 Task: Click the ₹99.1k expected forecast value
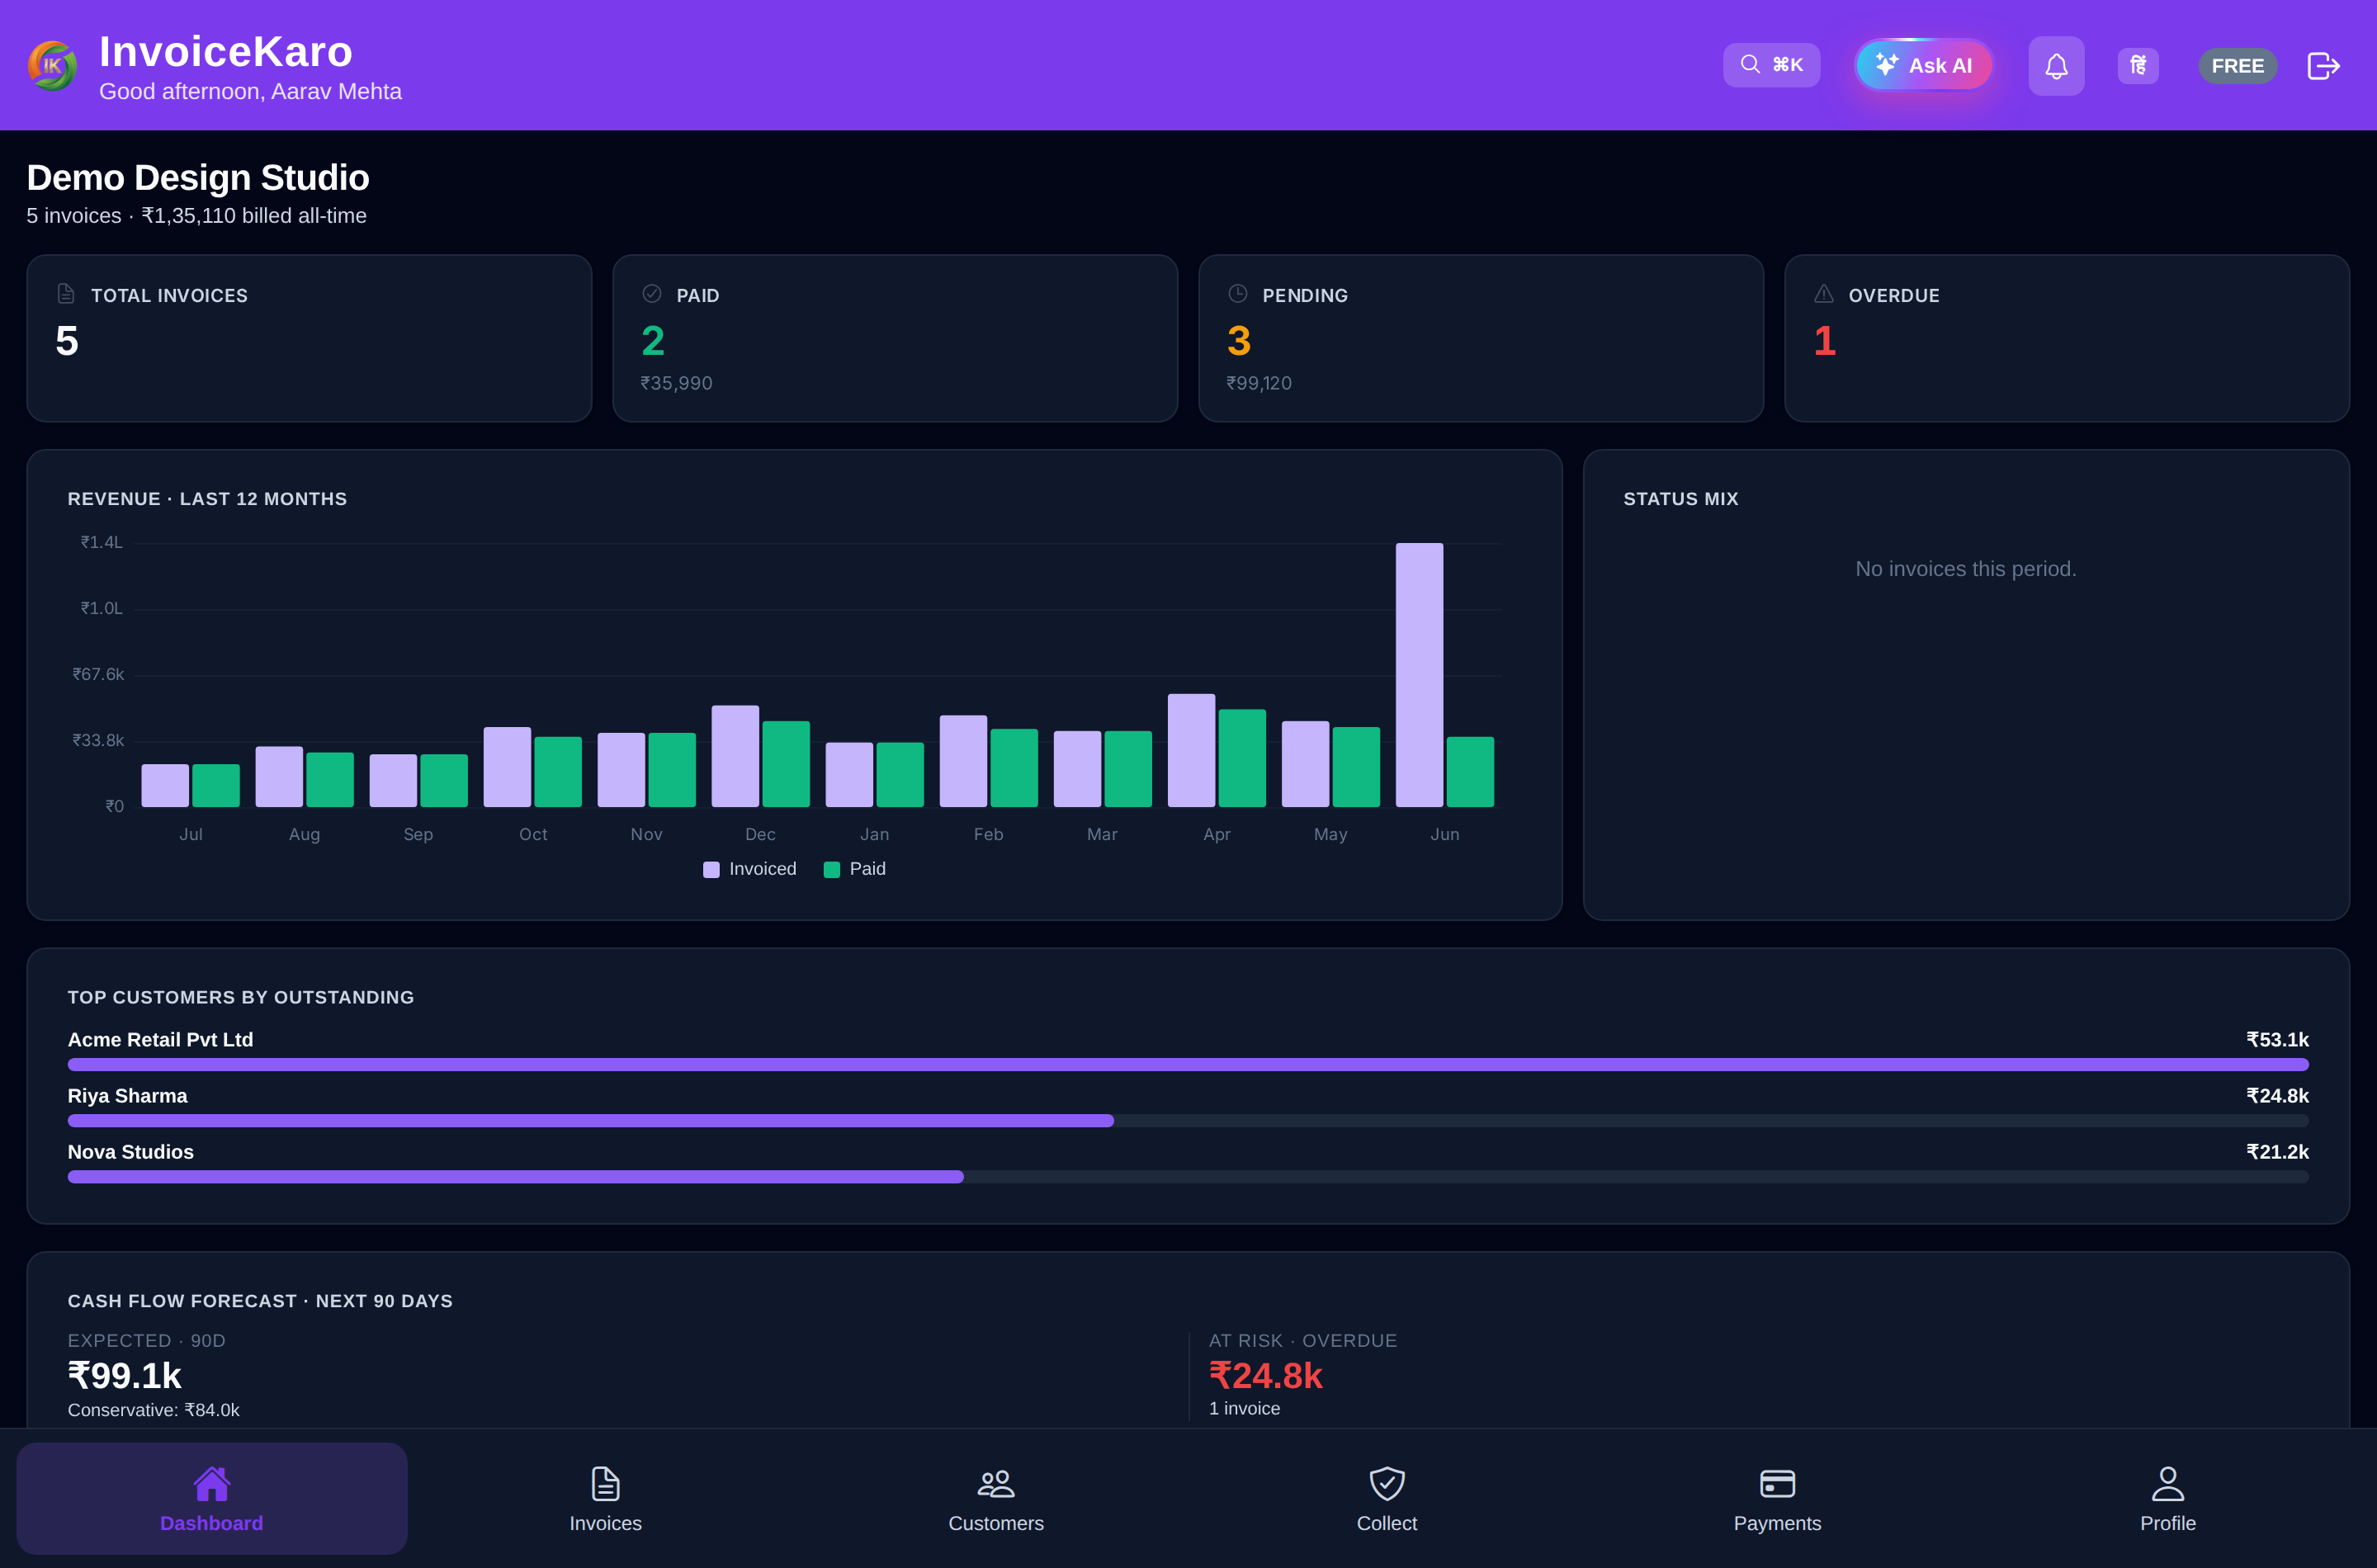tap(124, 1376)
